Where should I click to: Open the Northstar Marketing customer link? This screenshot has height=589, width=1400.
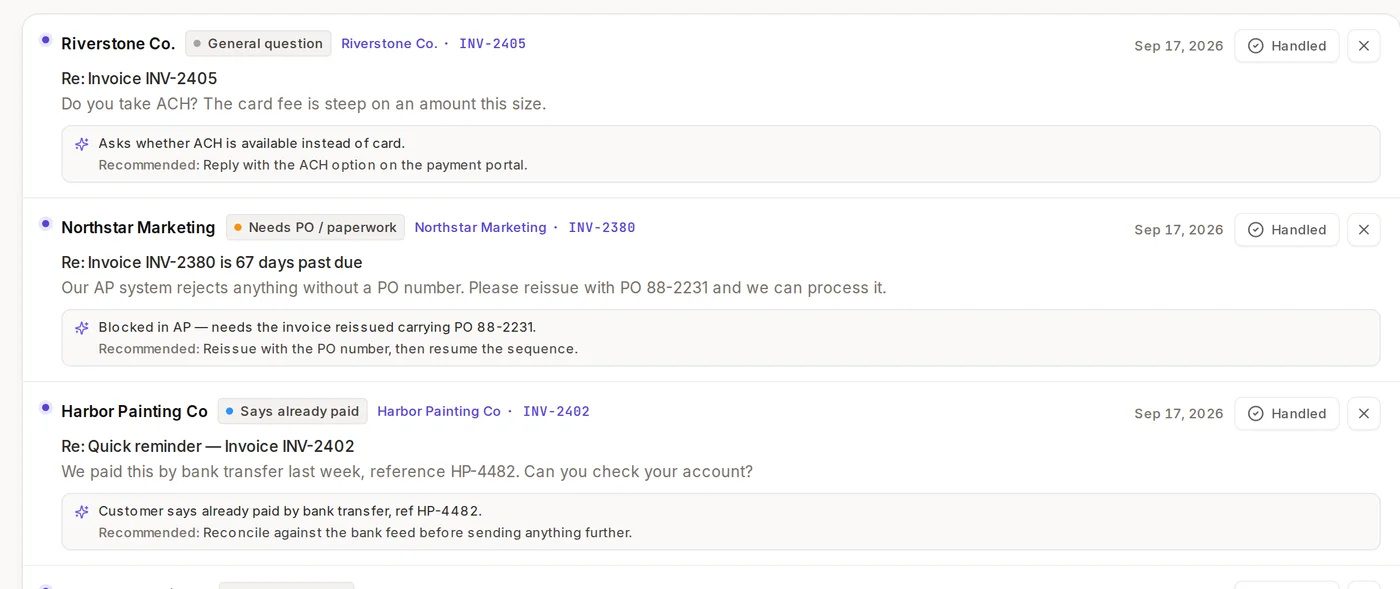pyautogui.click(x=480, y=228)
